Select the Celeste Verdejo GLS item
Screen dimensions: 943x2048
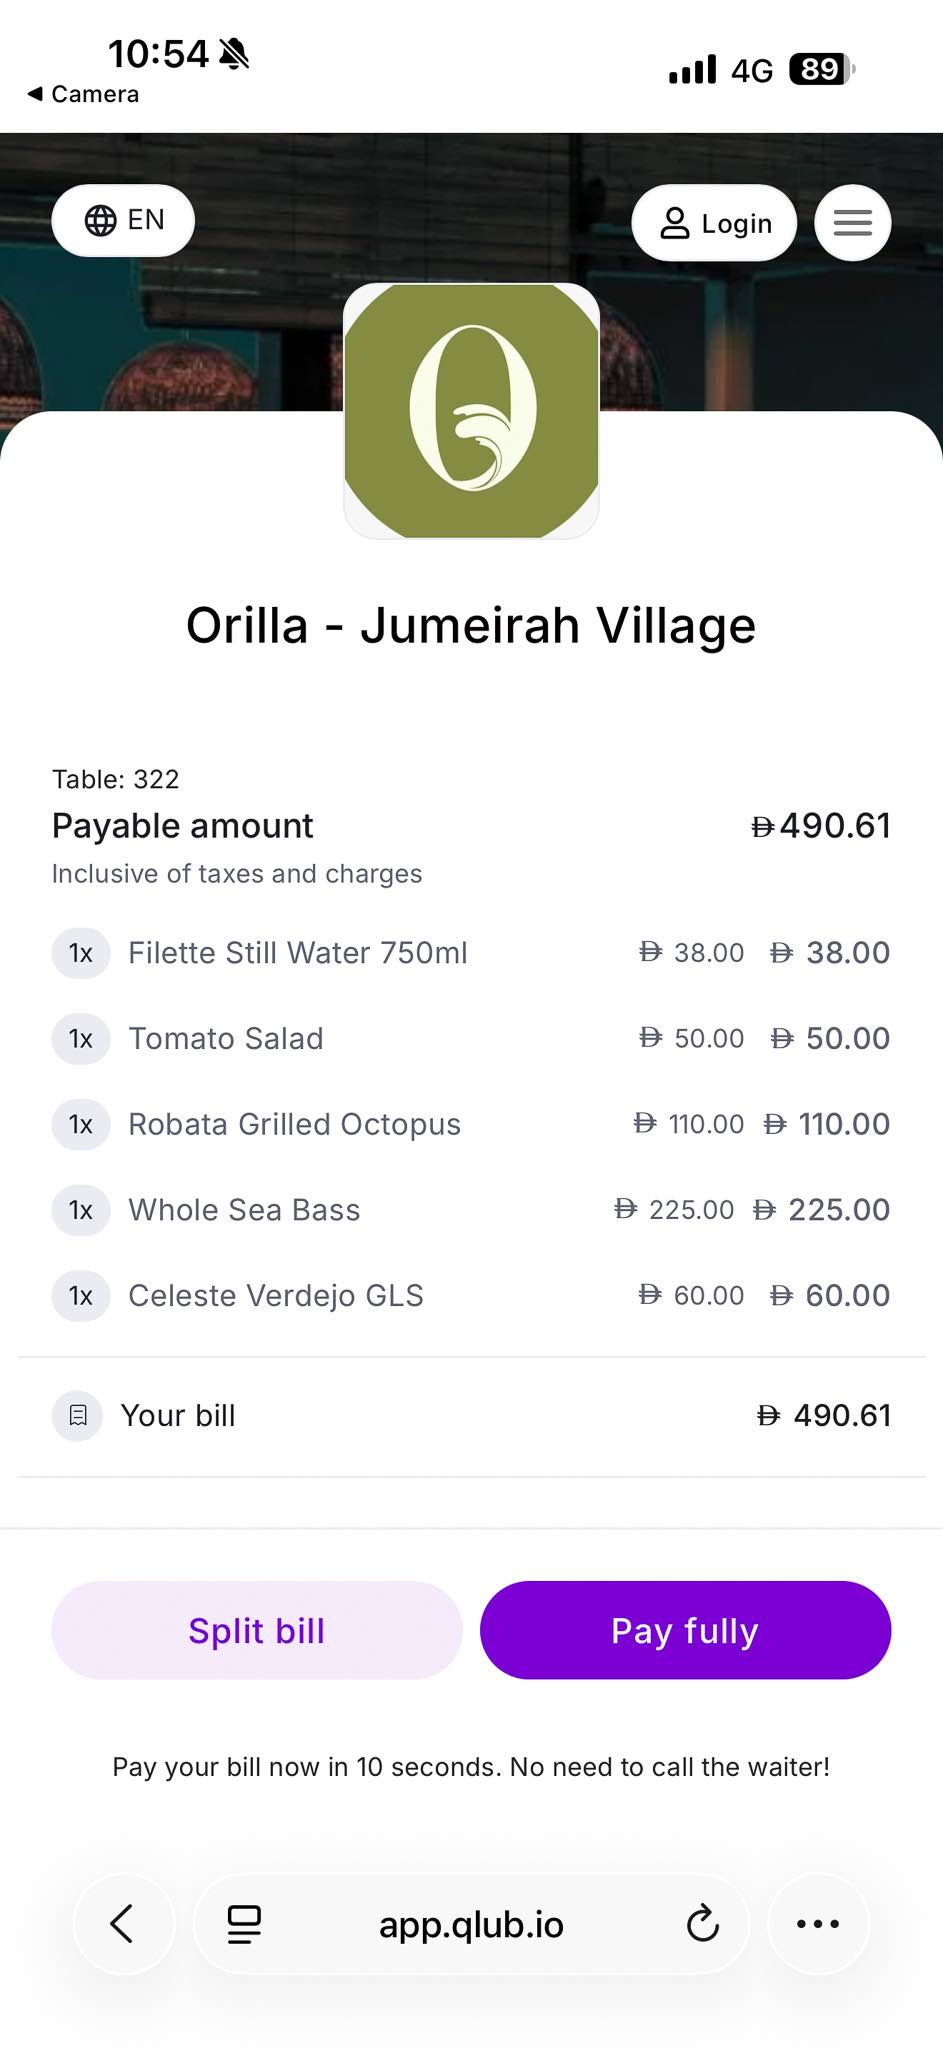click(275, 1296)
